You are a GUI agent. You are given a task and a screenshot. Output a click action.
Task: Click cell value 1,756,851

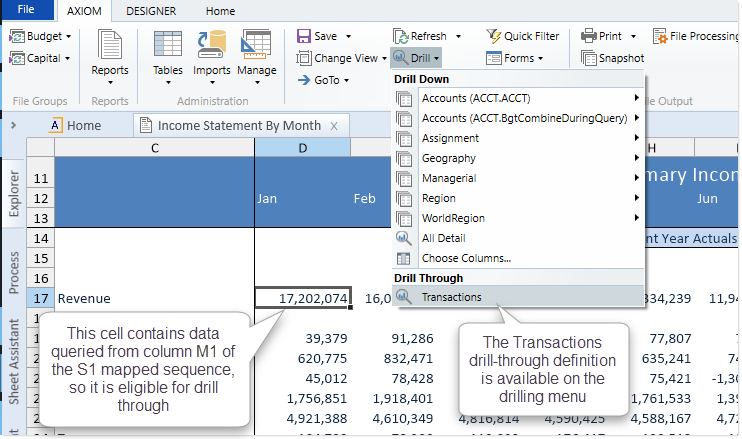tap(317, 399)
